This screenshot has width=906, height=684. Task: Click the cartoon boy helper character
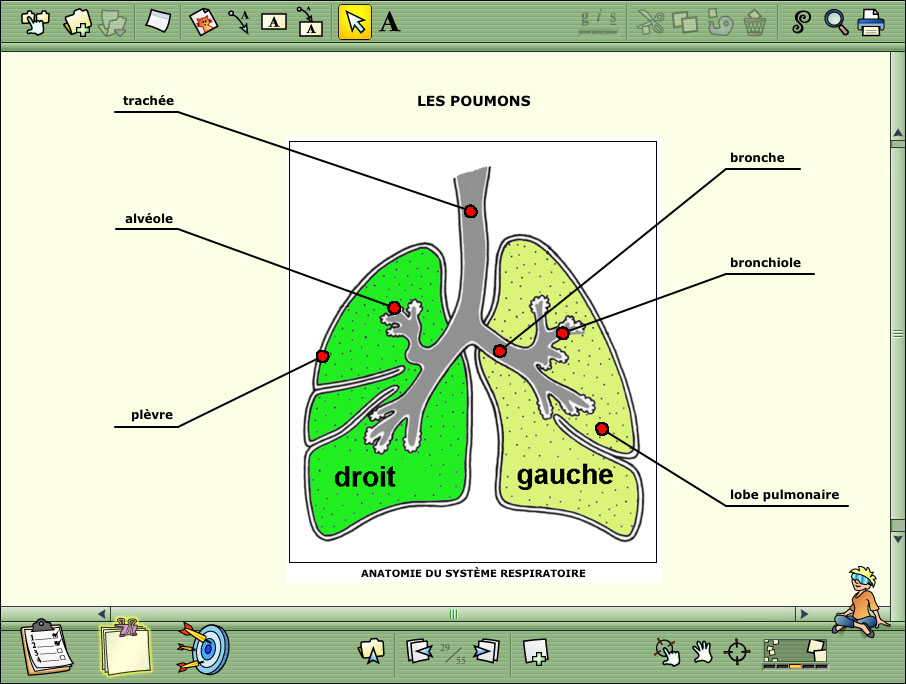tap(861, 601)
